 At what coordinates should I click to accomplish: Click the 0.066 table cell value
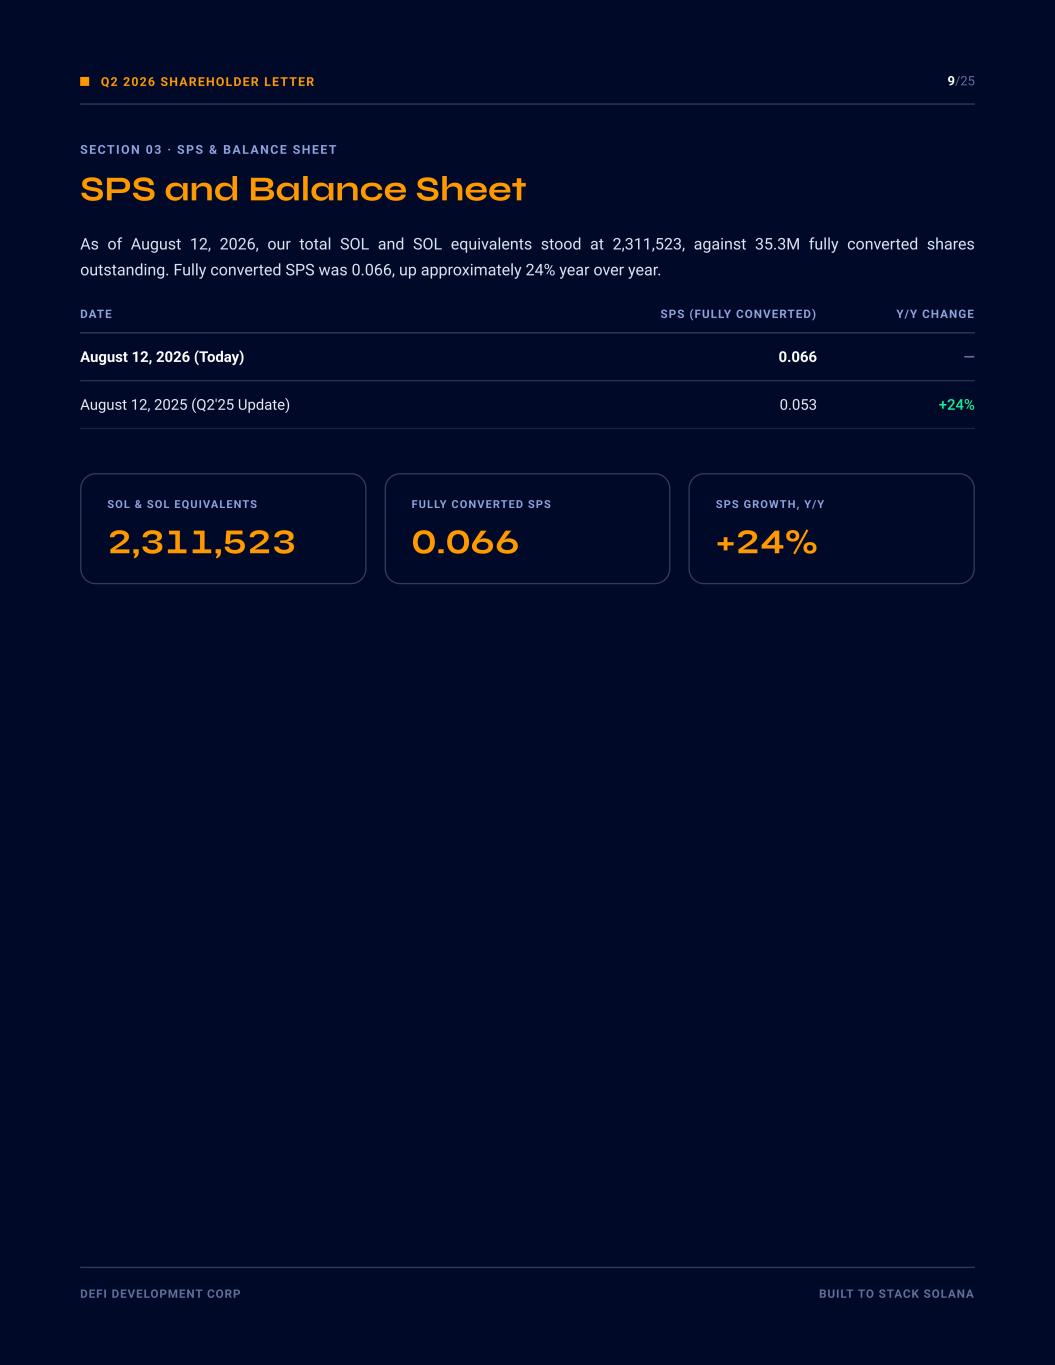[x=797, y=357]
